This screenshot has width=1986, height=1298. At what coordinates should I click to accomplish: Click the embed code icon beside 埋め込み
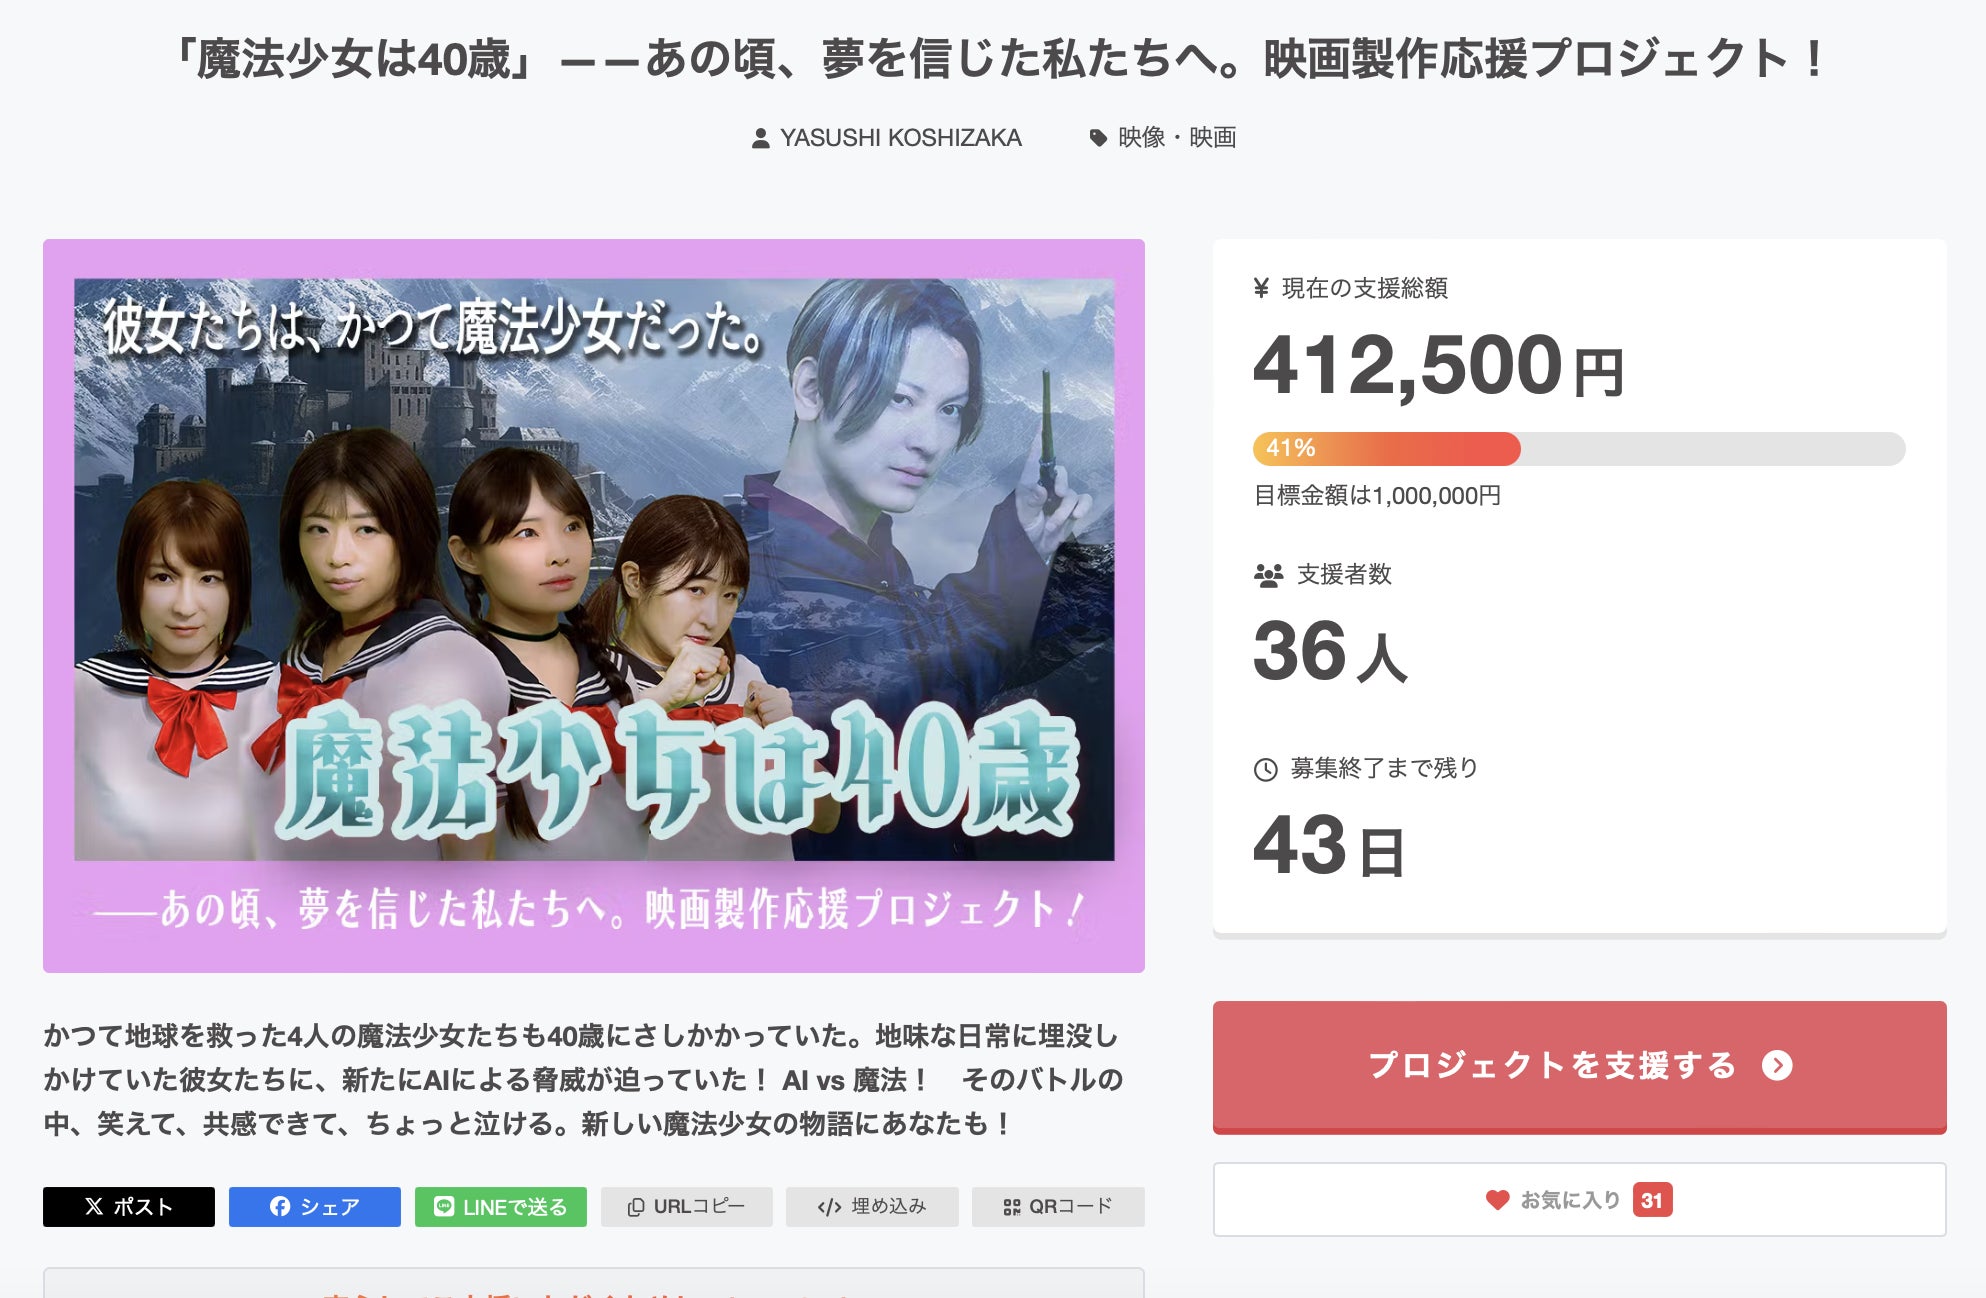coord(829,1207)
